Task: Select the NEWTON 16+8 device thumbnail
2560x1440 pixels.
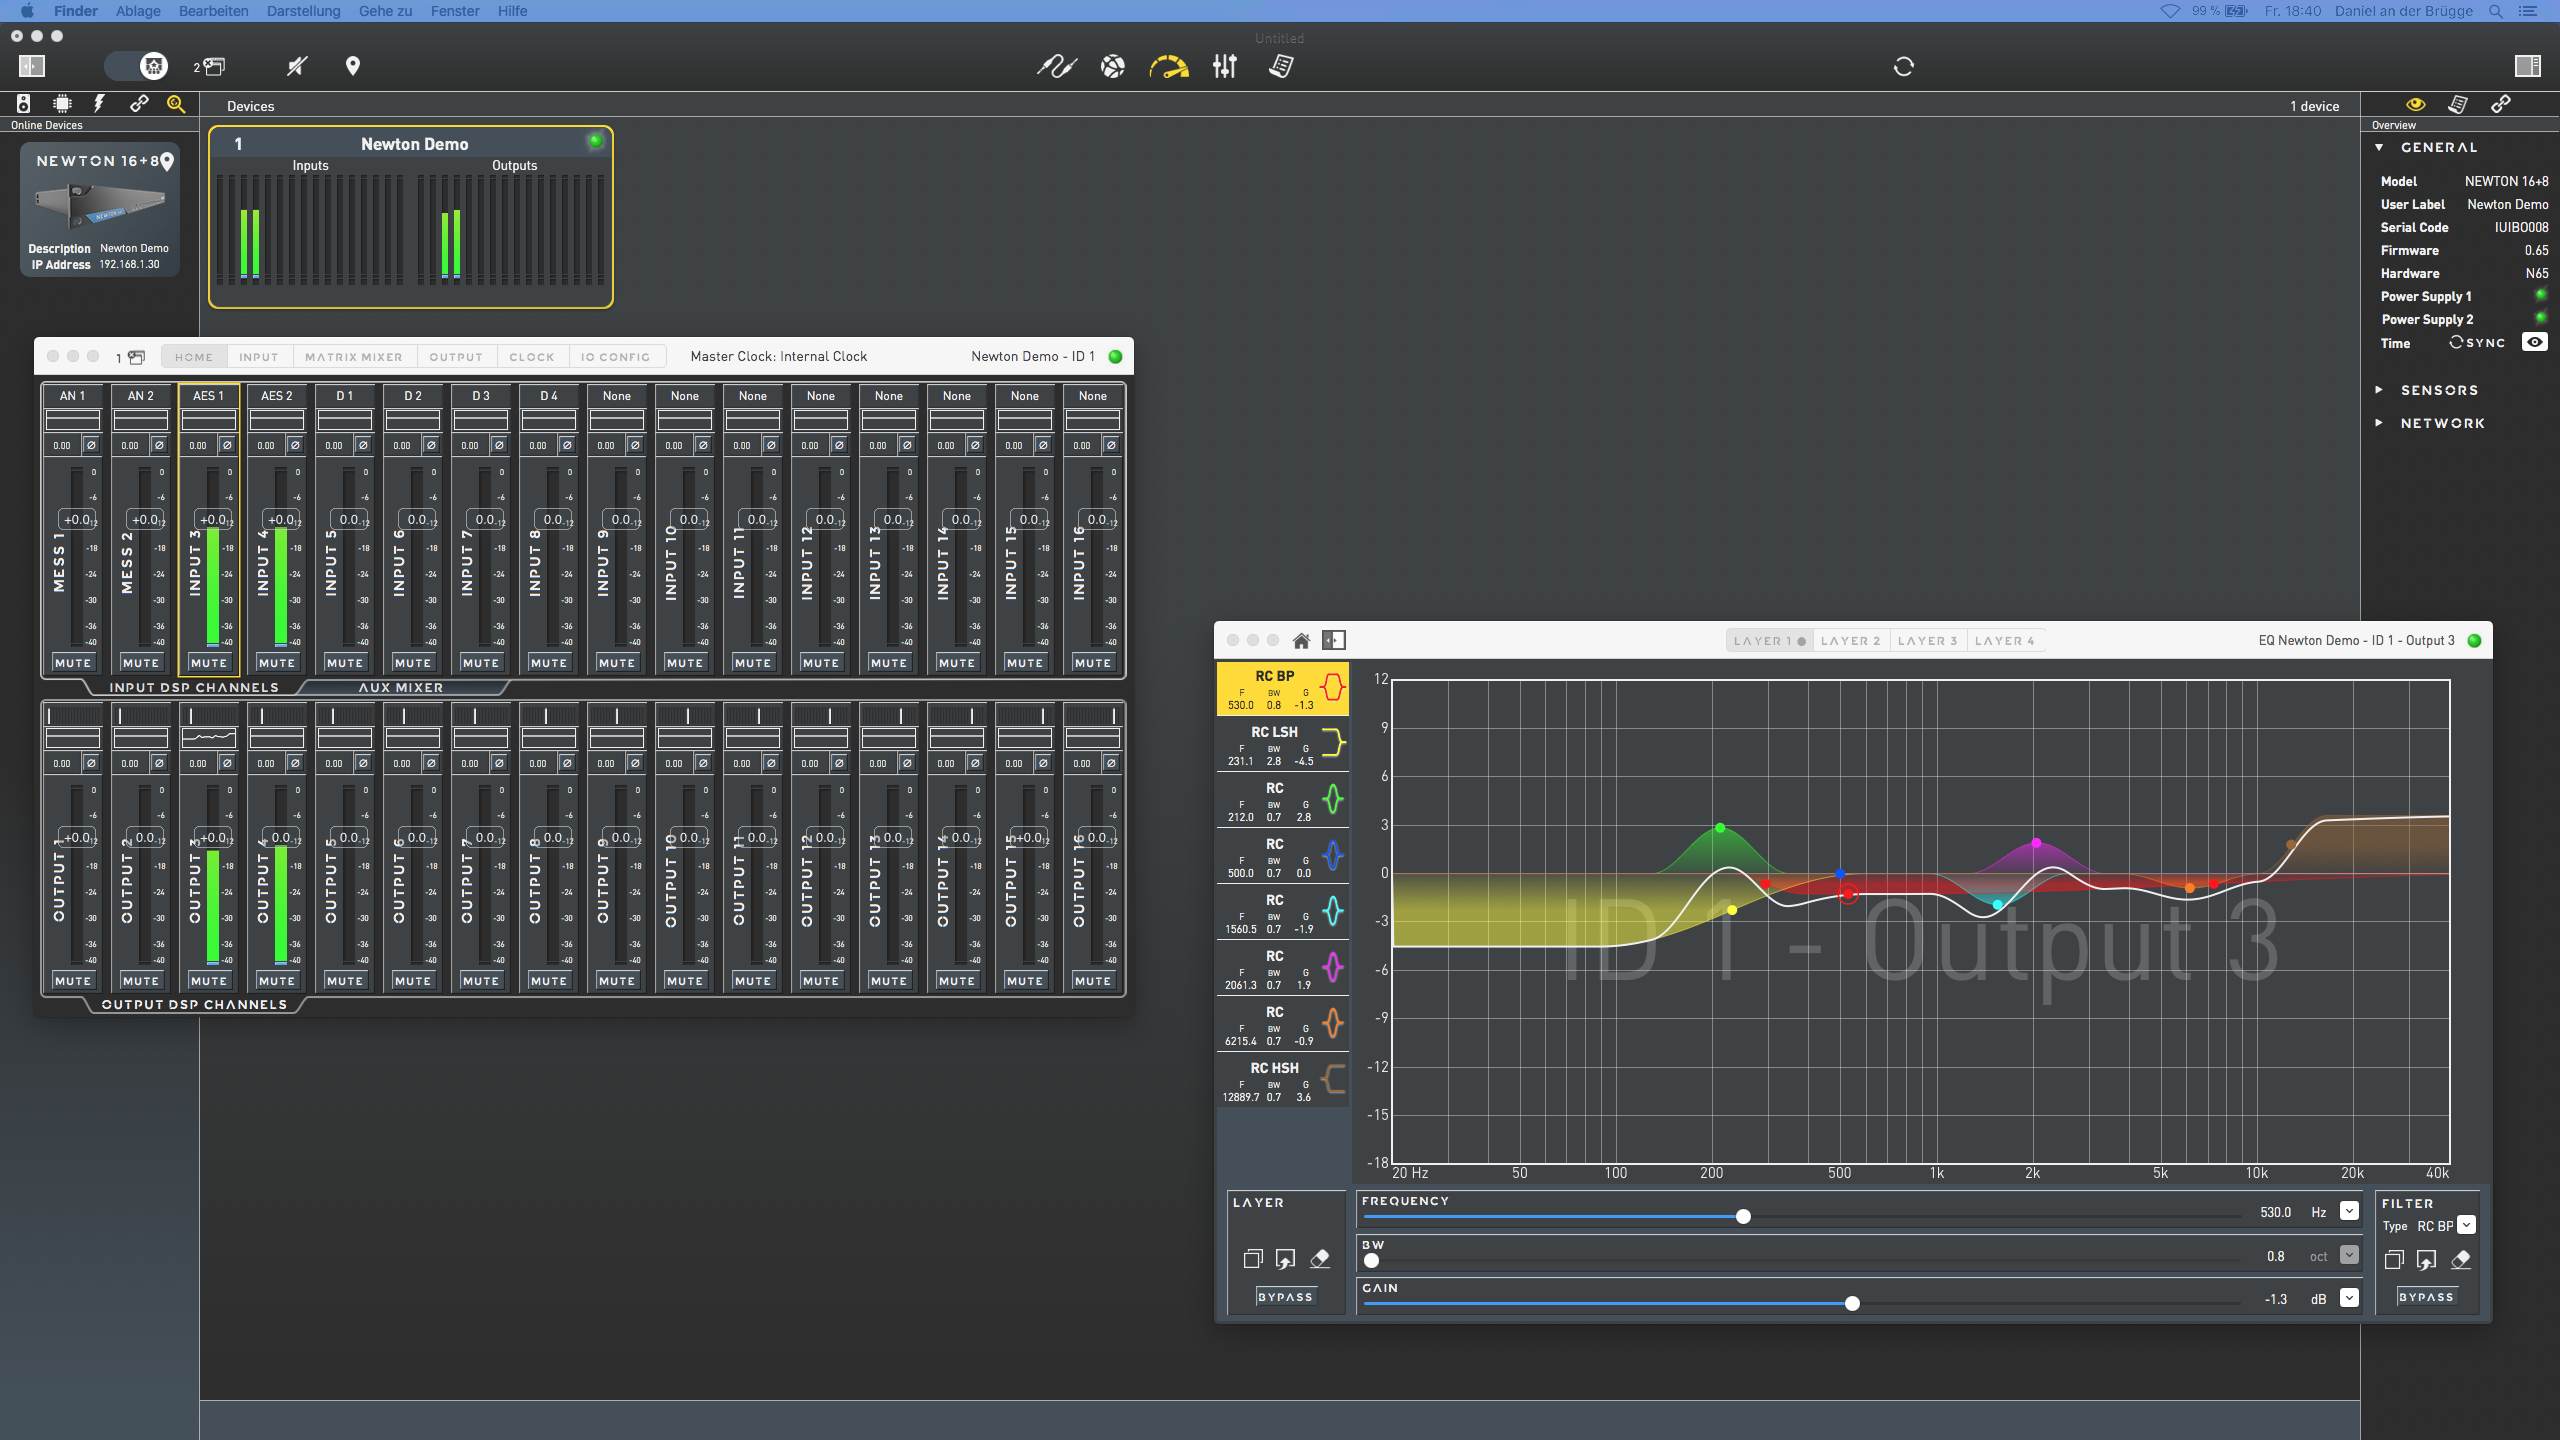Action: tap(100, 208)
